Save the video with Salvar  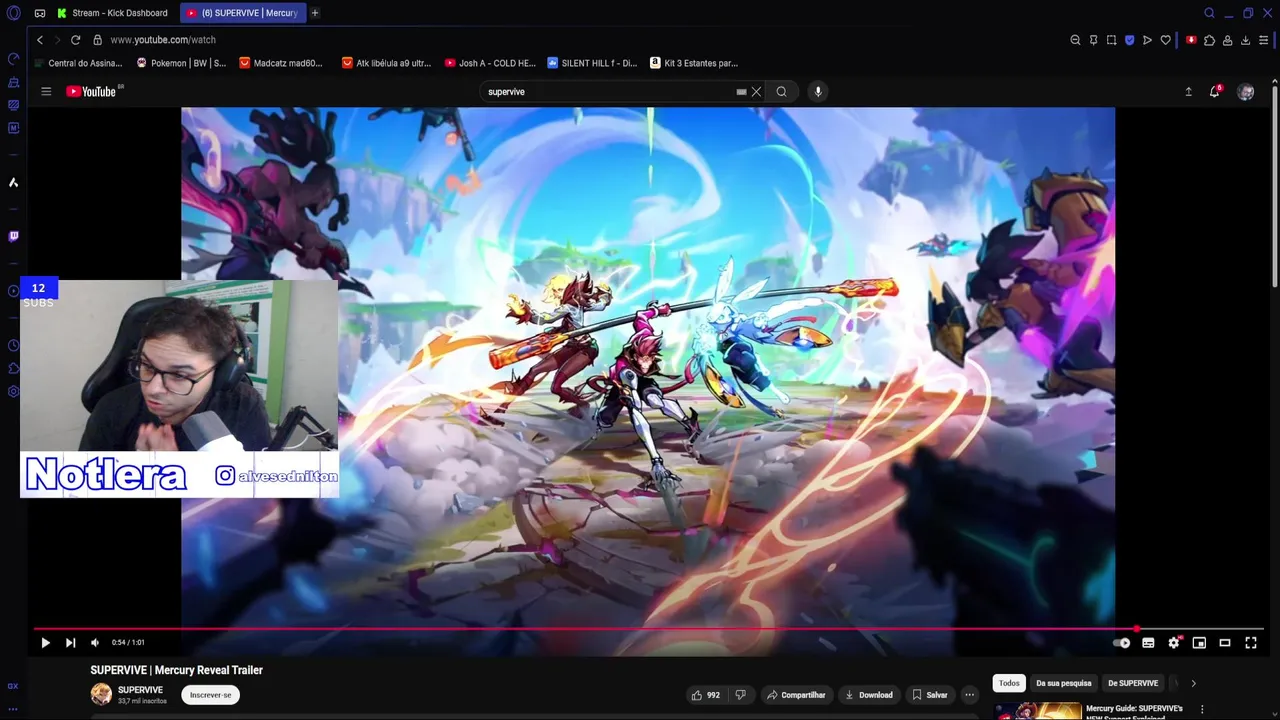930,695
